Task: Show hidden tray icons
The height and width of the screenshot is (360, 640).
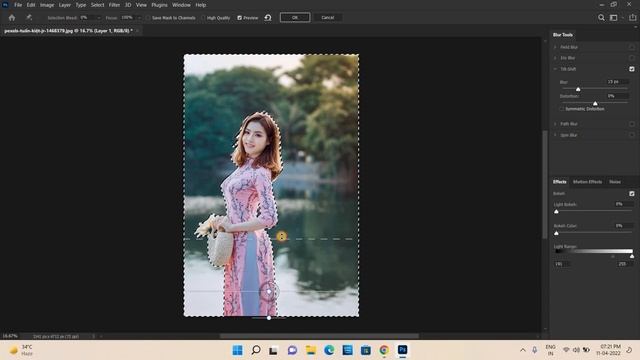Action: pos(523,350)
